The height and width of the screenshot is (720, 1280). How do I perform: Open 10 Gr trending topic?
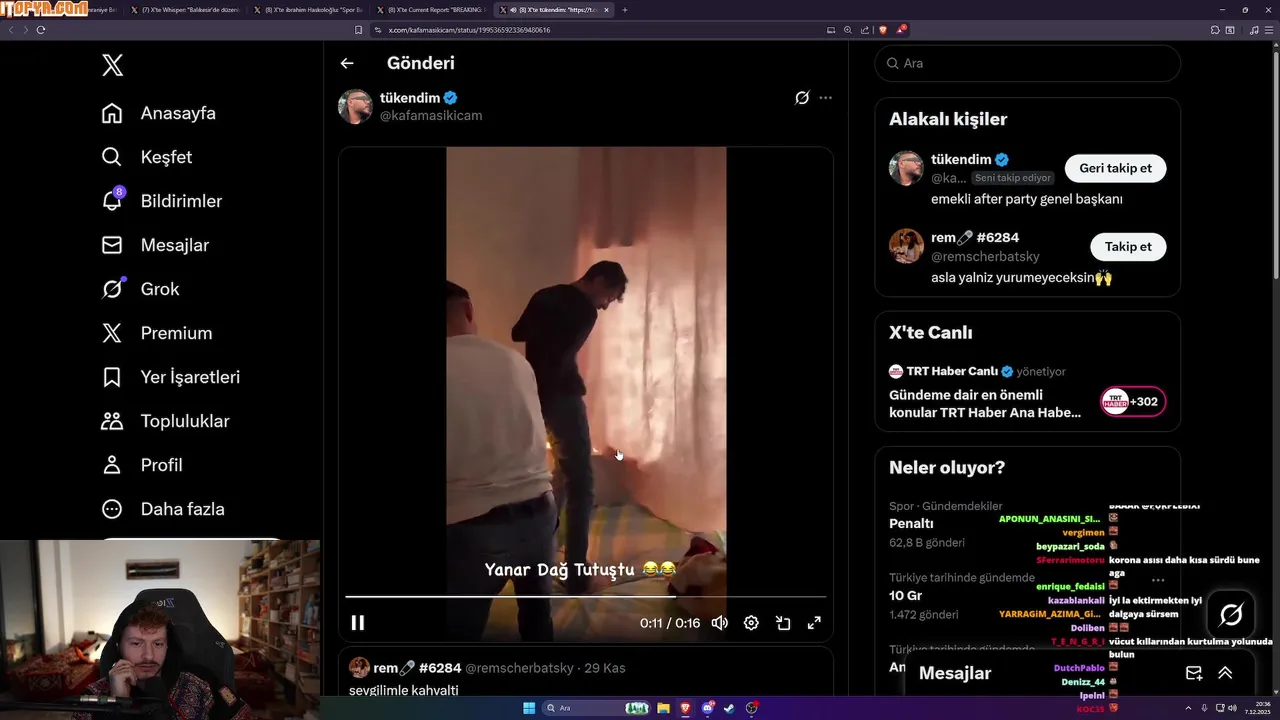pyautogui.click(x=904, y=595)
